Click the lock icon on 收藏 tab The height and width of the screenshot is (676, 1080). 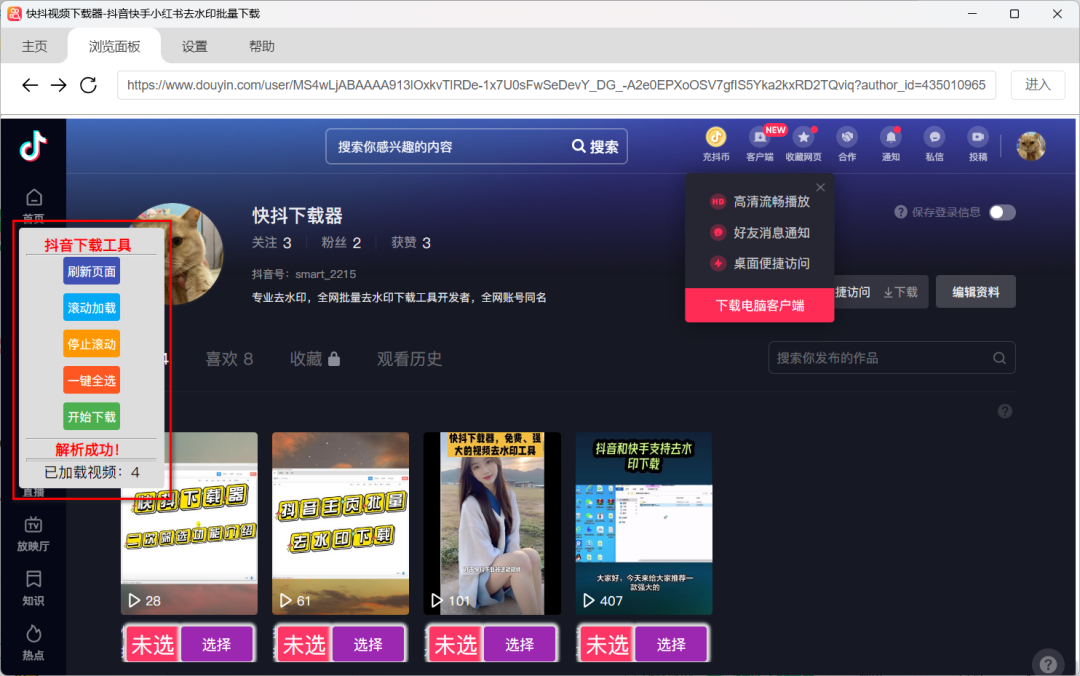pyautogui.click(x=334, y=358)
